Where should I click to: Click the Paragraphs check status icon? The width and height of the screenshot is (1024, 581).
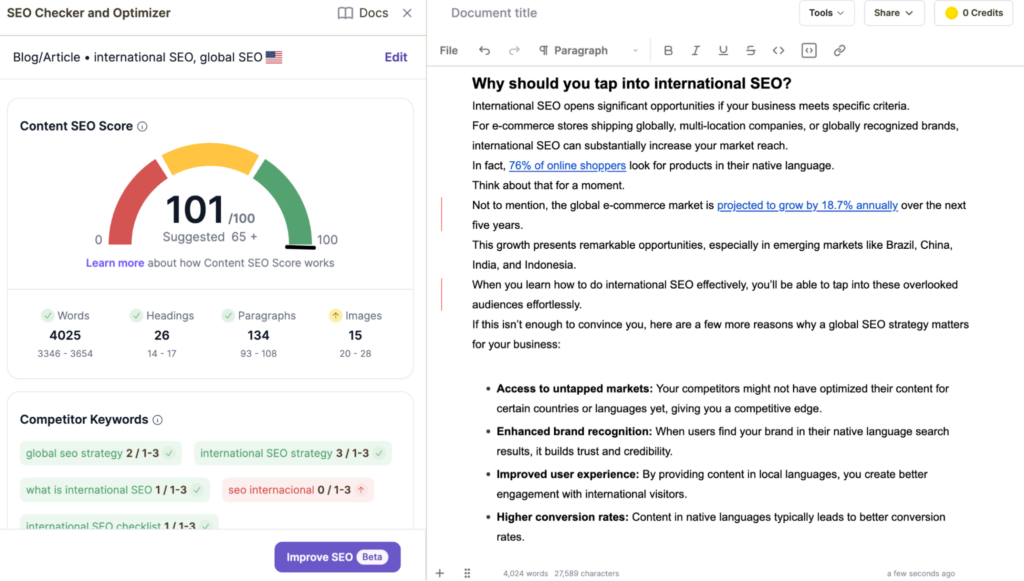tap(227, 316)
